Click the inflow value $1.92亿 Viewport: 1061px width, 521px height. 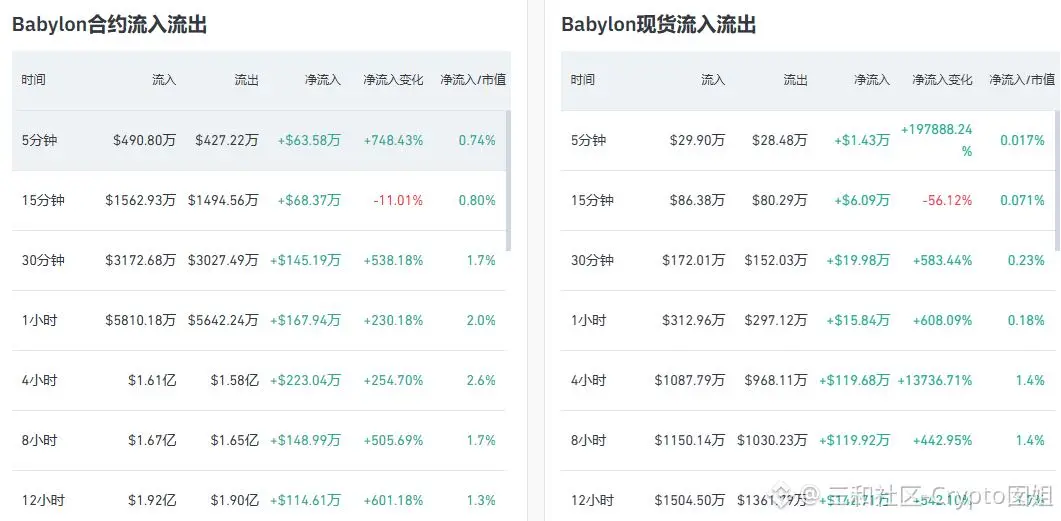pyautogui.click(x=152, y=501)
